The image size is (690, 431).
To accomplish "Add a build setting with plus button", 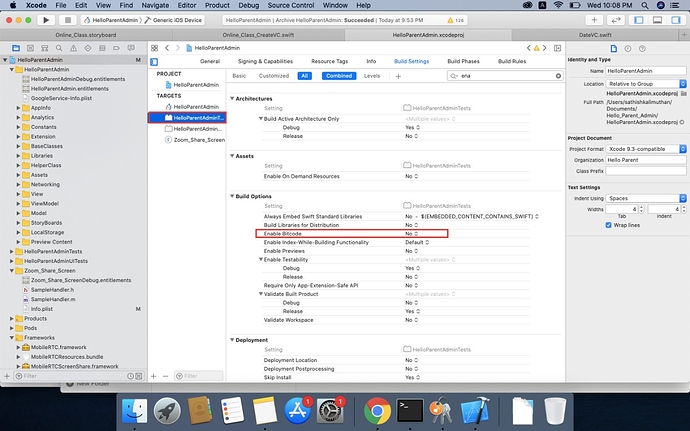I will coord(398,76).
